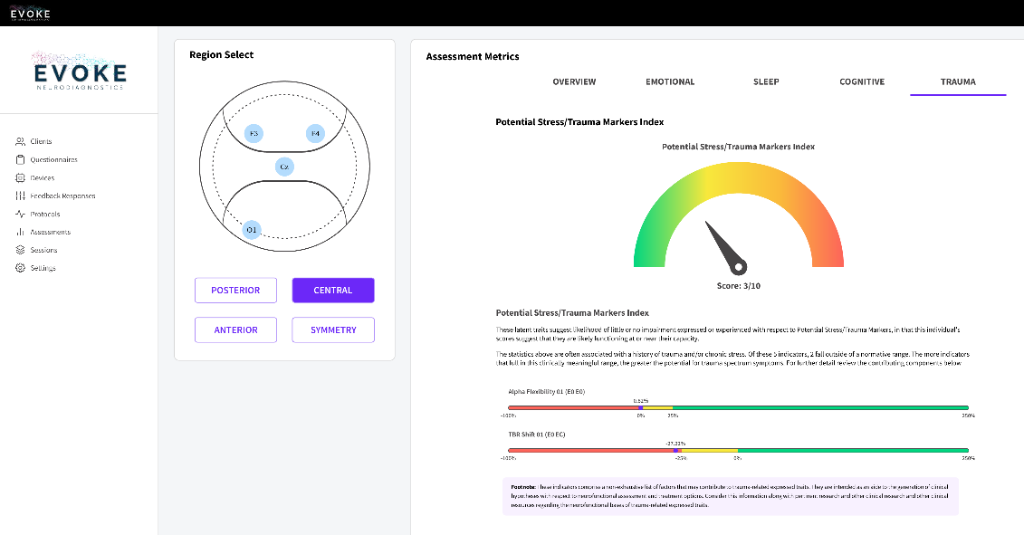
Task: Select the Symmetry region button
Action: click(x=333, y=330)
